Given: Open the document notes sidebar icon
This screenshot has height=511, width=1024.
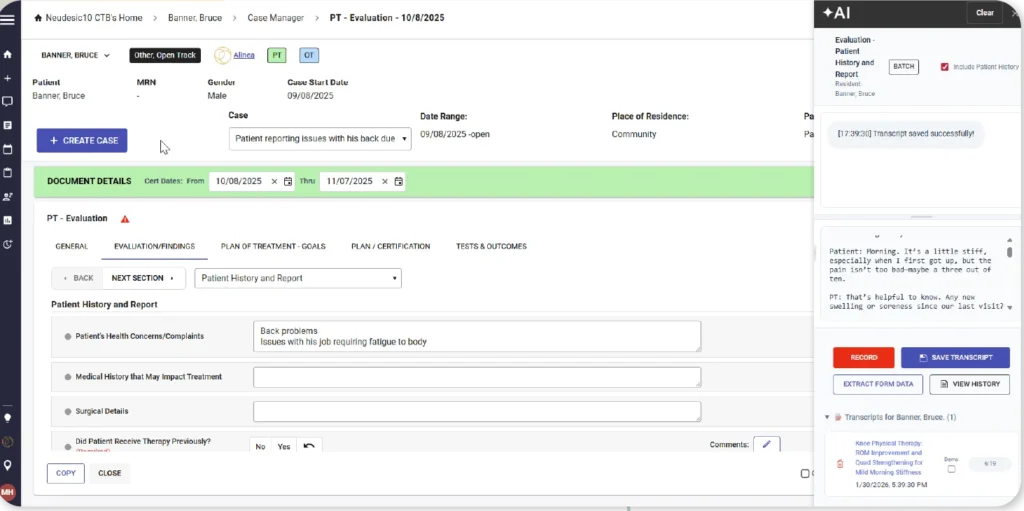Looking at the screenshot, I should 8,125.
